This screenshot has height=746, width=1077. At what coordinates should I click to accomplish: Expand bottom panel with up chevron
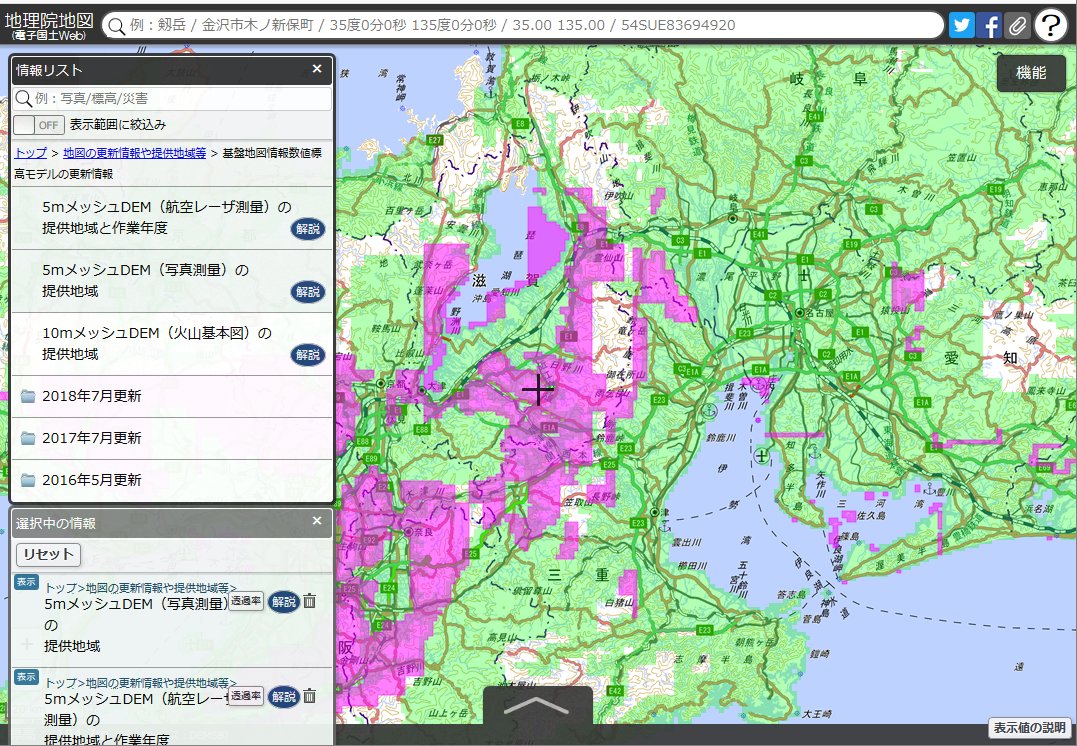click(537, 705)
